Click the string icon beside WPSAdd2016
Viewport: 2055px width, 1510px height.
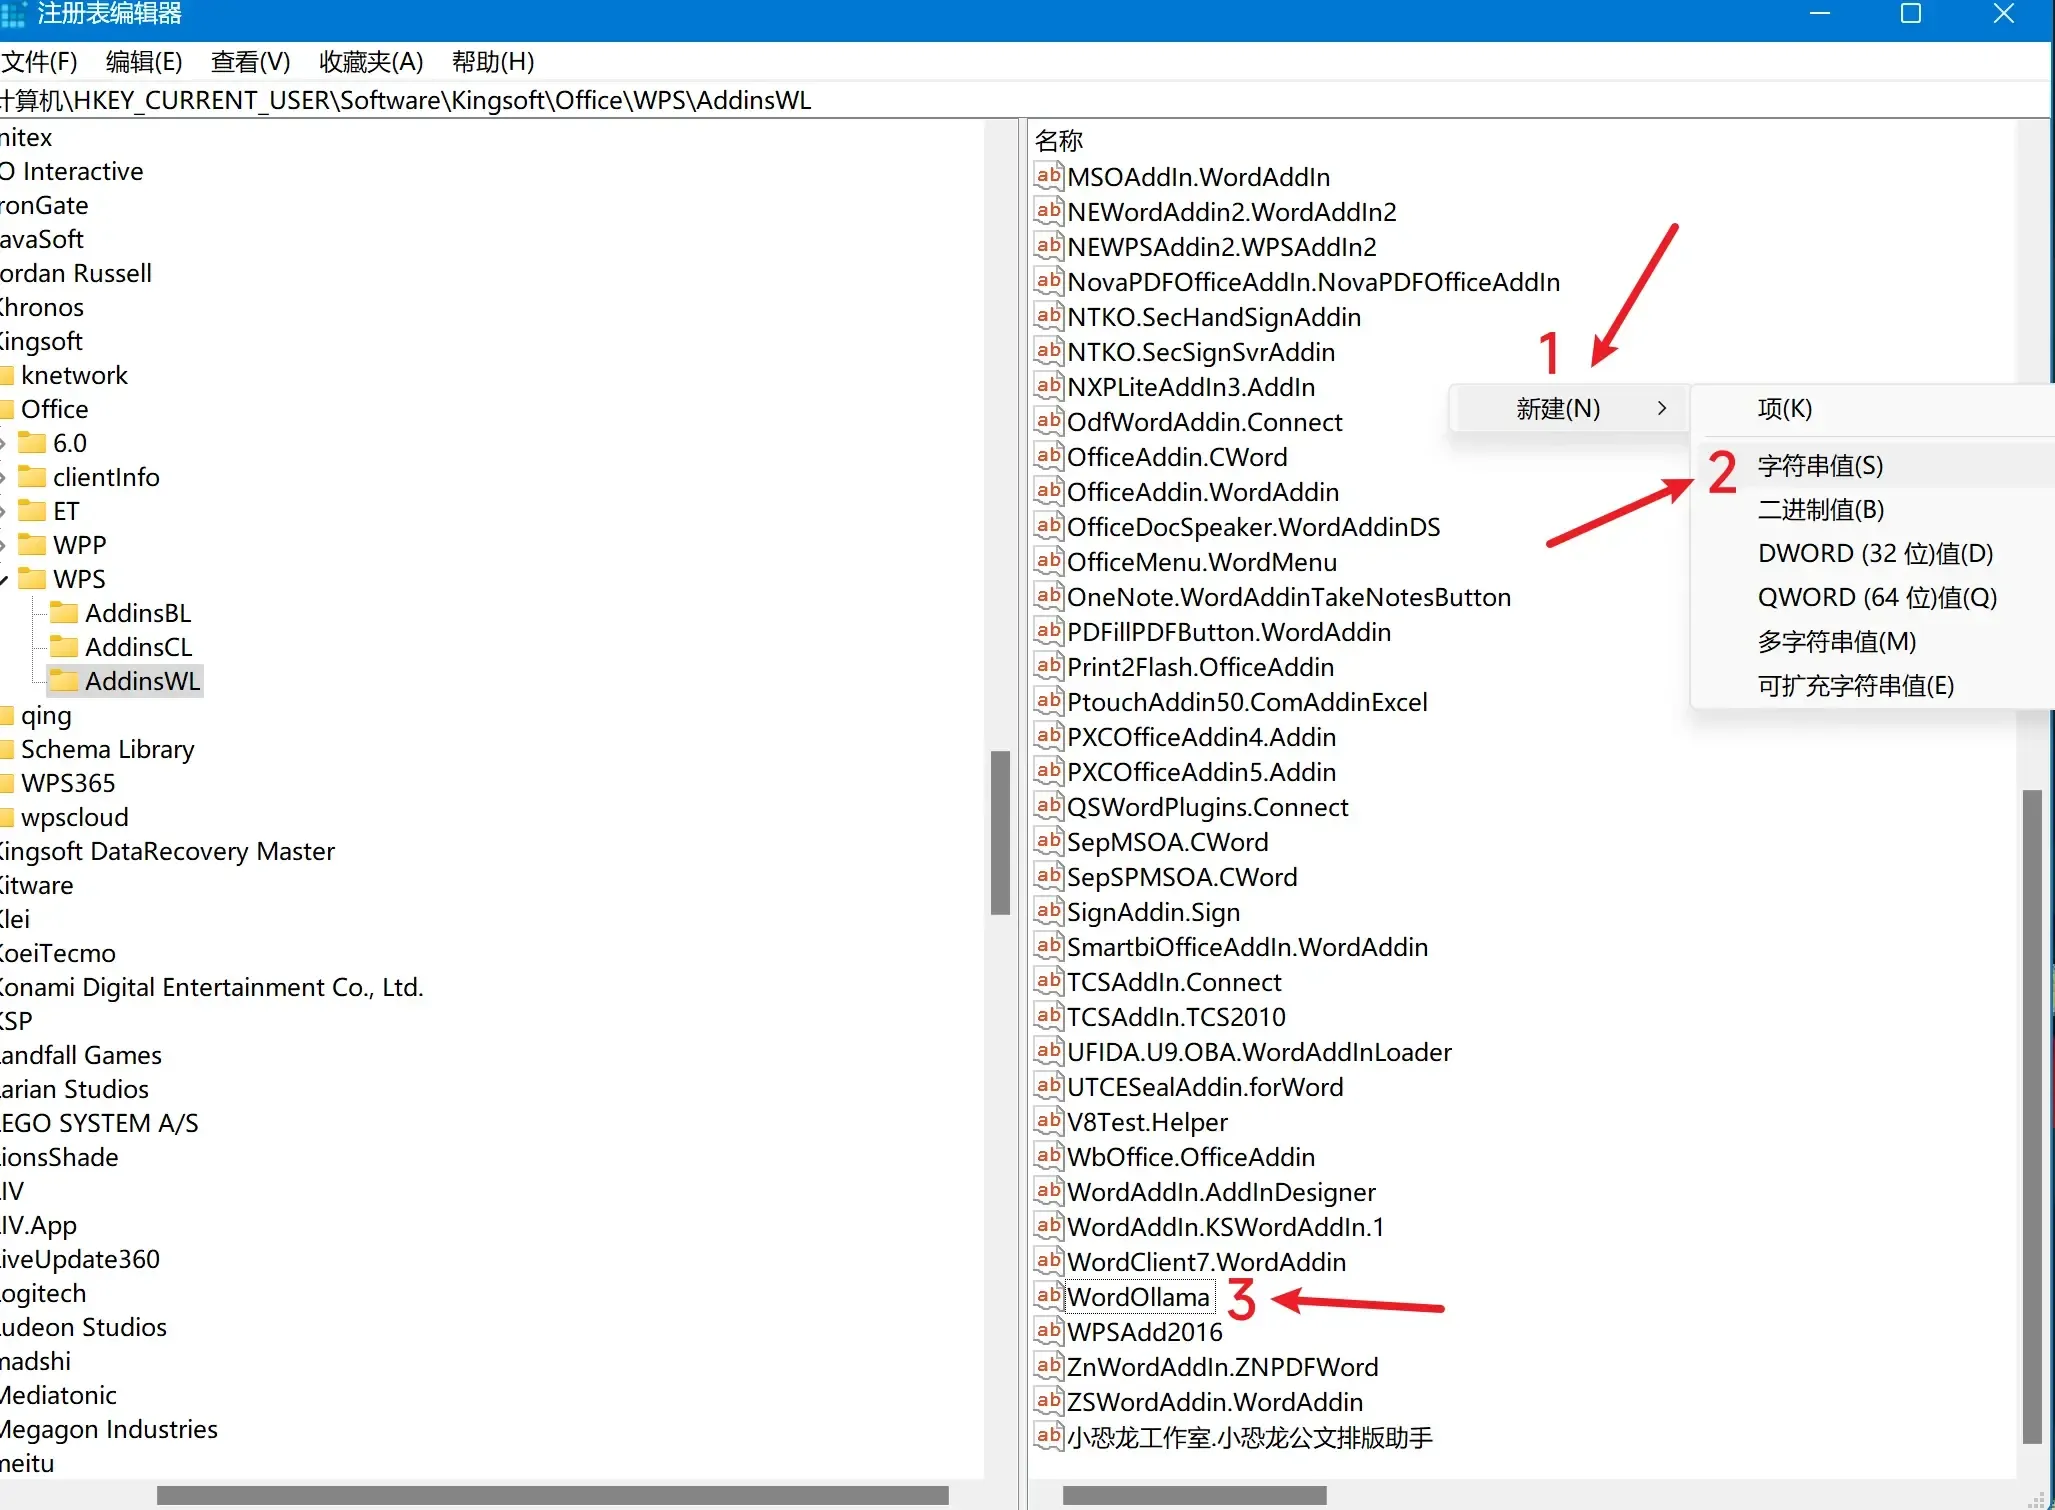point(1048,1331)
